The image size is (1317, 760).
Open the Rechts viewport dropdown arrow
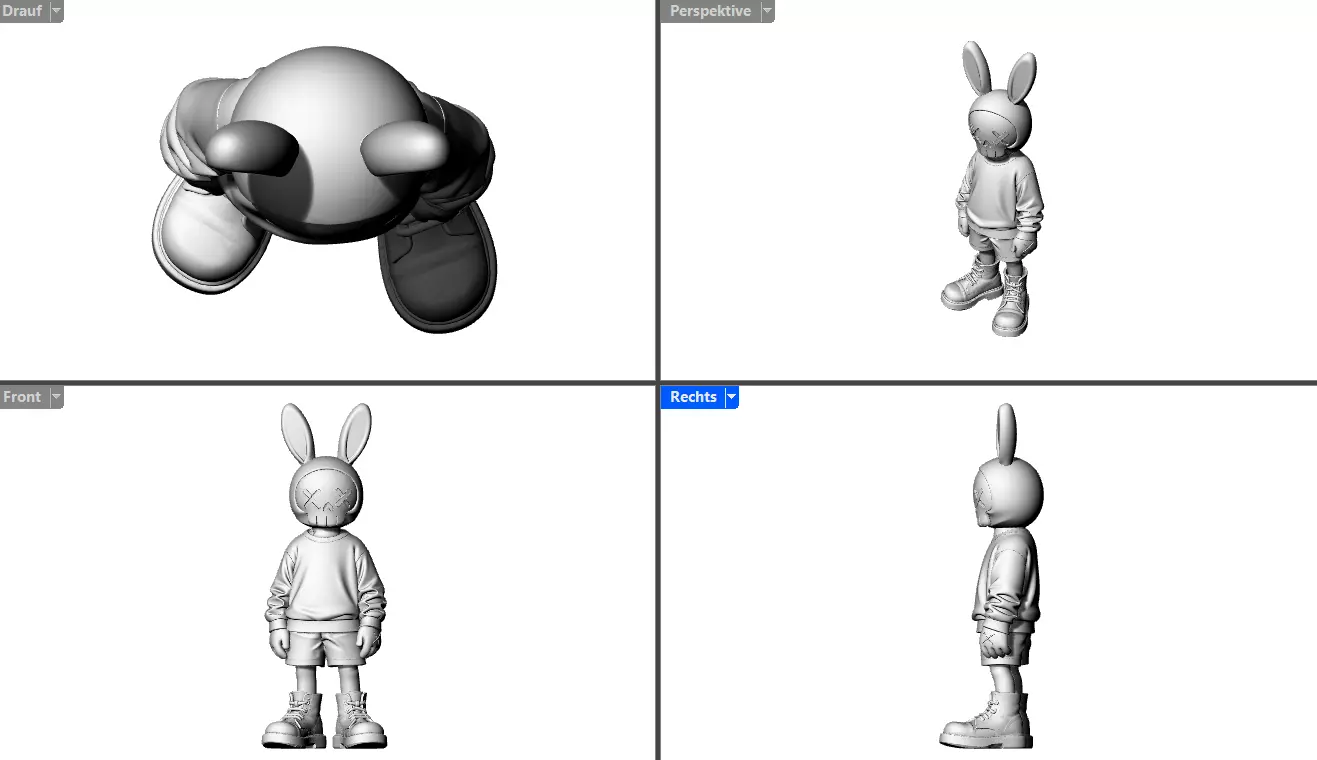(x=731, y=397)
